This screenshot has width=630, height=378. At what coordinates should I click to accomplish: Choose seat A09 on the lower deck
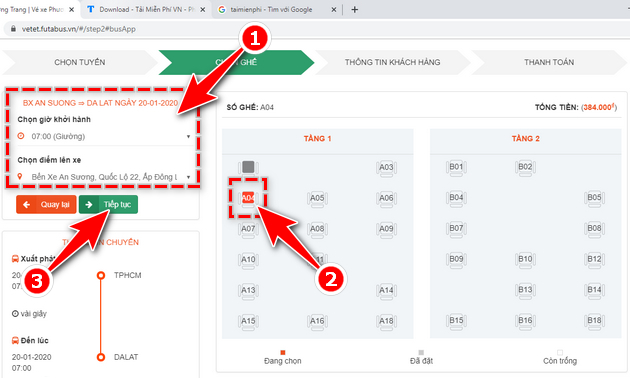point(386,229)
